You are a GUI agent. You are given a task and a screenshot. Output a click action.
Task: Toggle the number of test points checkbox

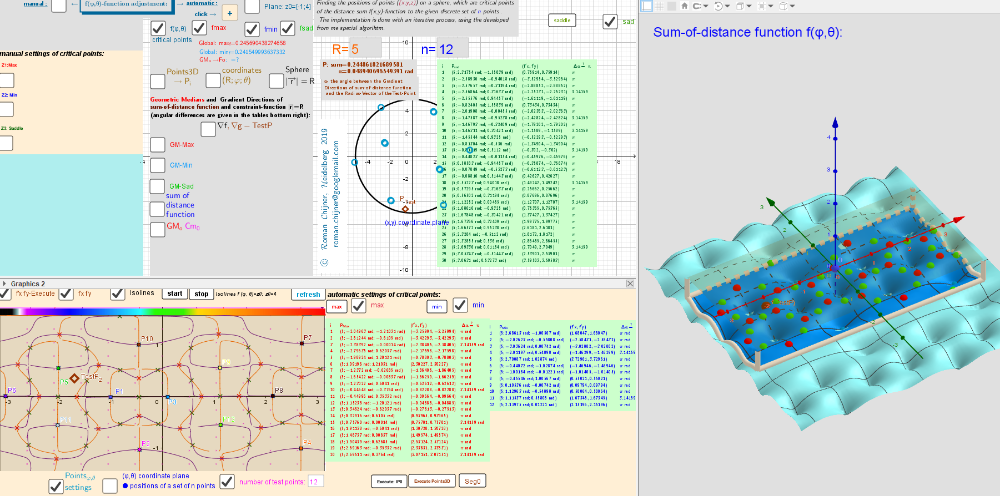click(226, 481)
